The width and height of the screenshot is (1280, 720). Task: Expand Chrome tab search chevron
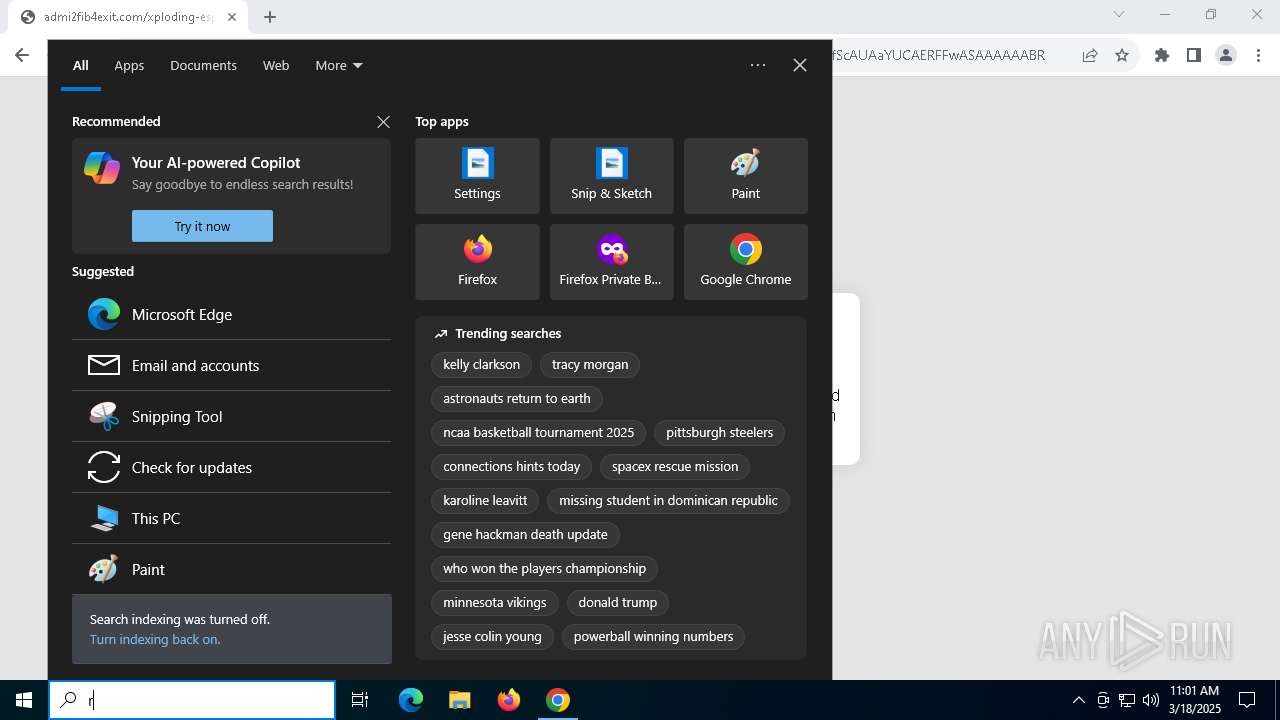(x=1119, y=14)
